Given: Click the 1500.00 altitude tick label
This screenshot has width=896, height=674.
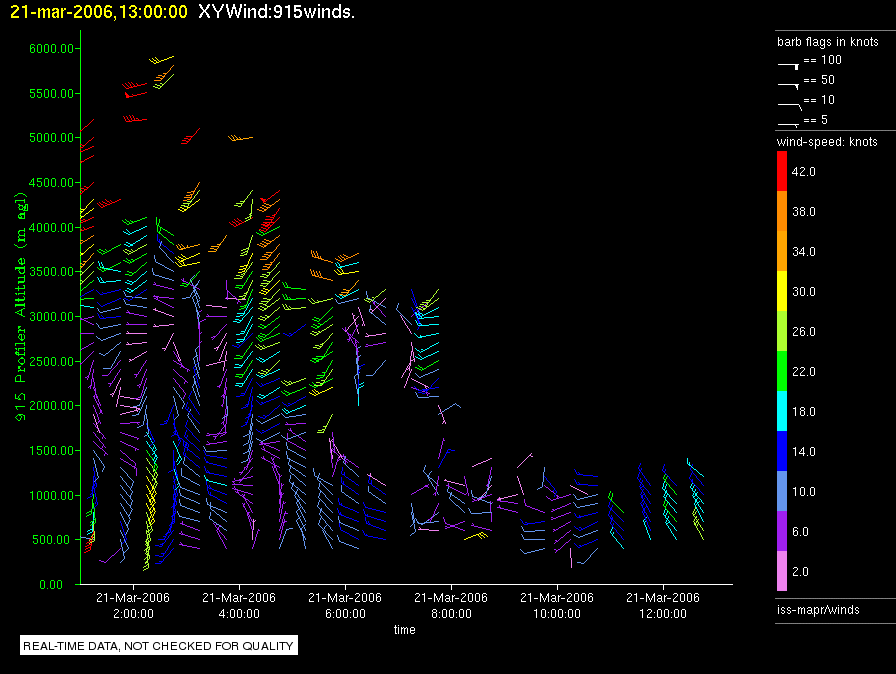Looking at the screenshot, I should (x=51, y=451).
